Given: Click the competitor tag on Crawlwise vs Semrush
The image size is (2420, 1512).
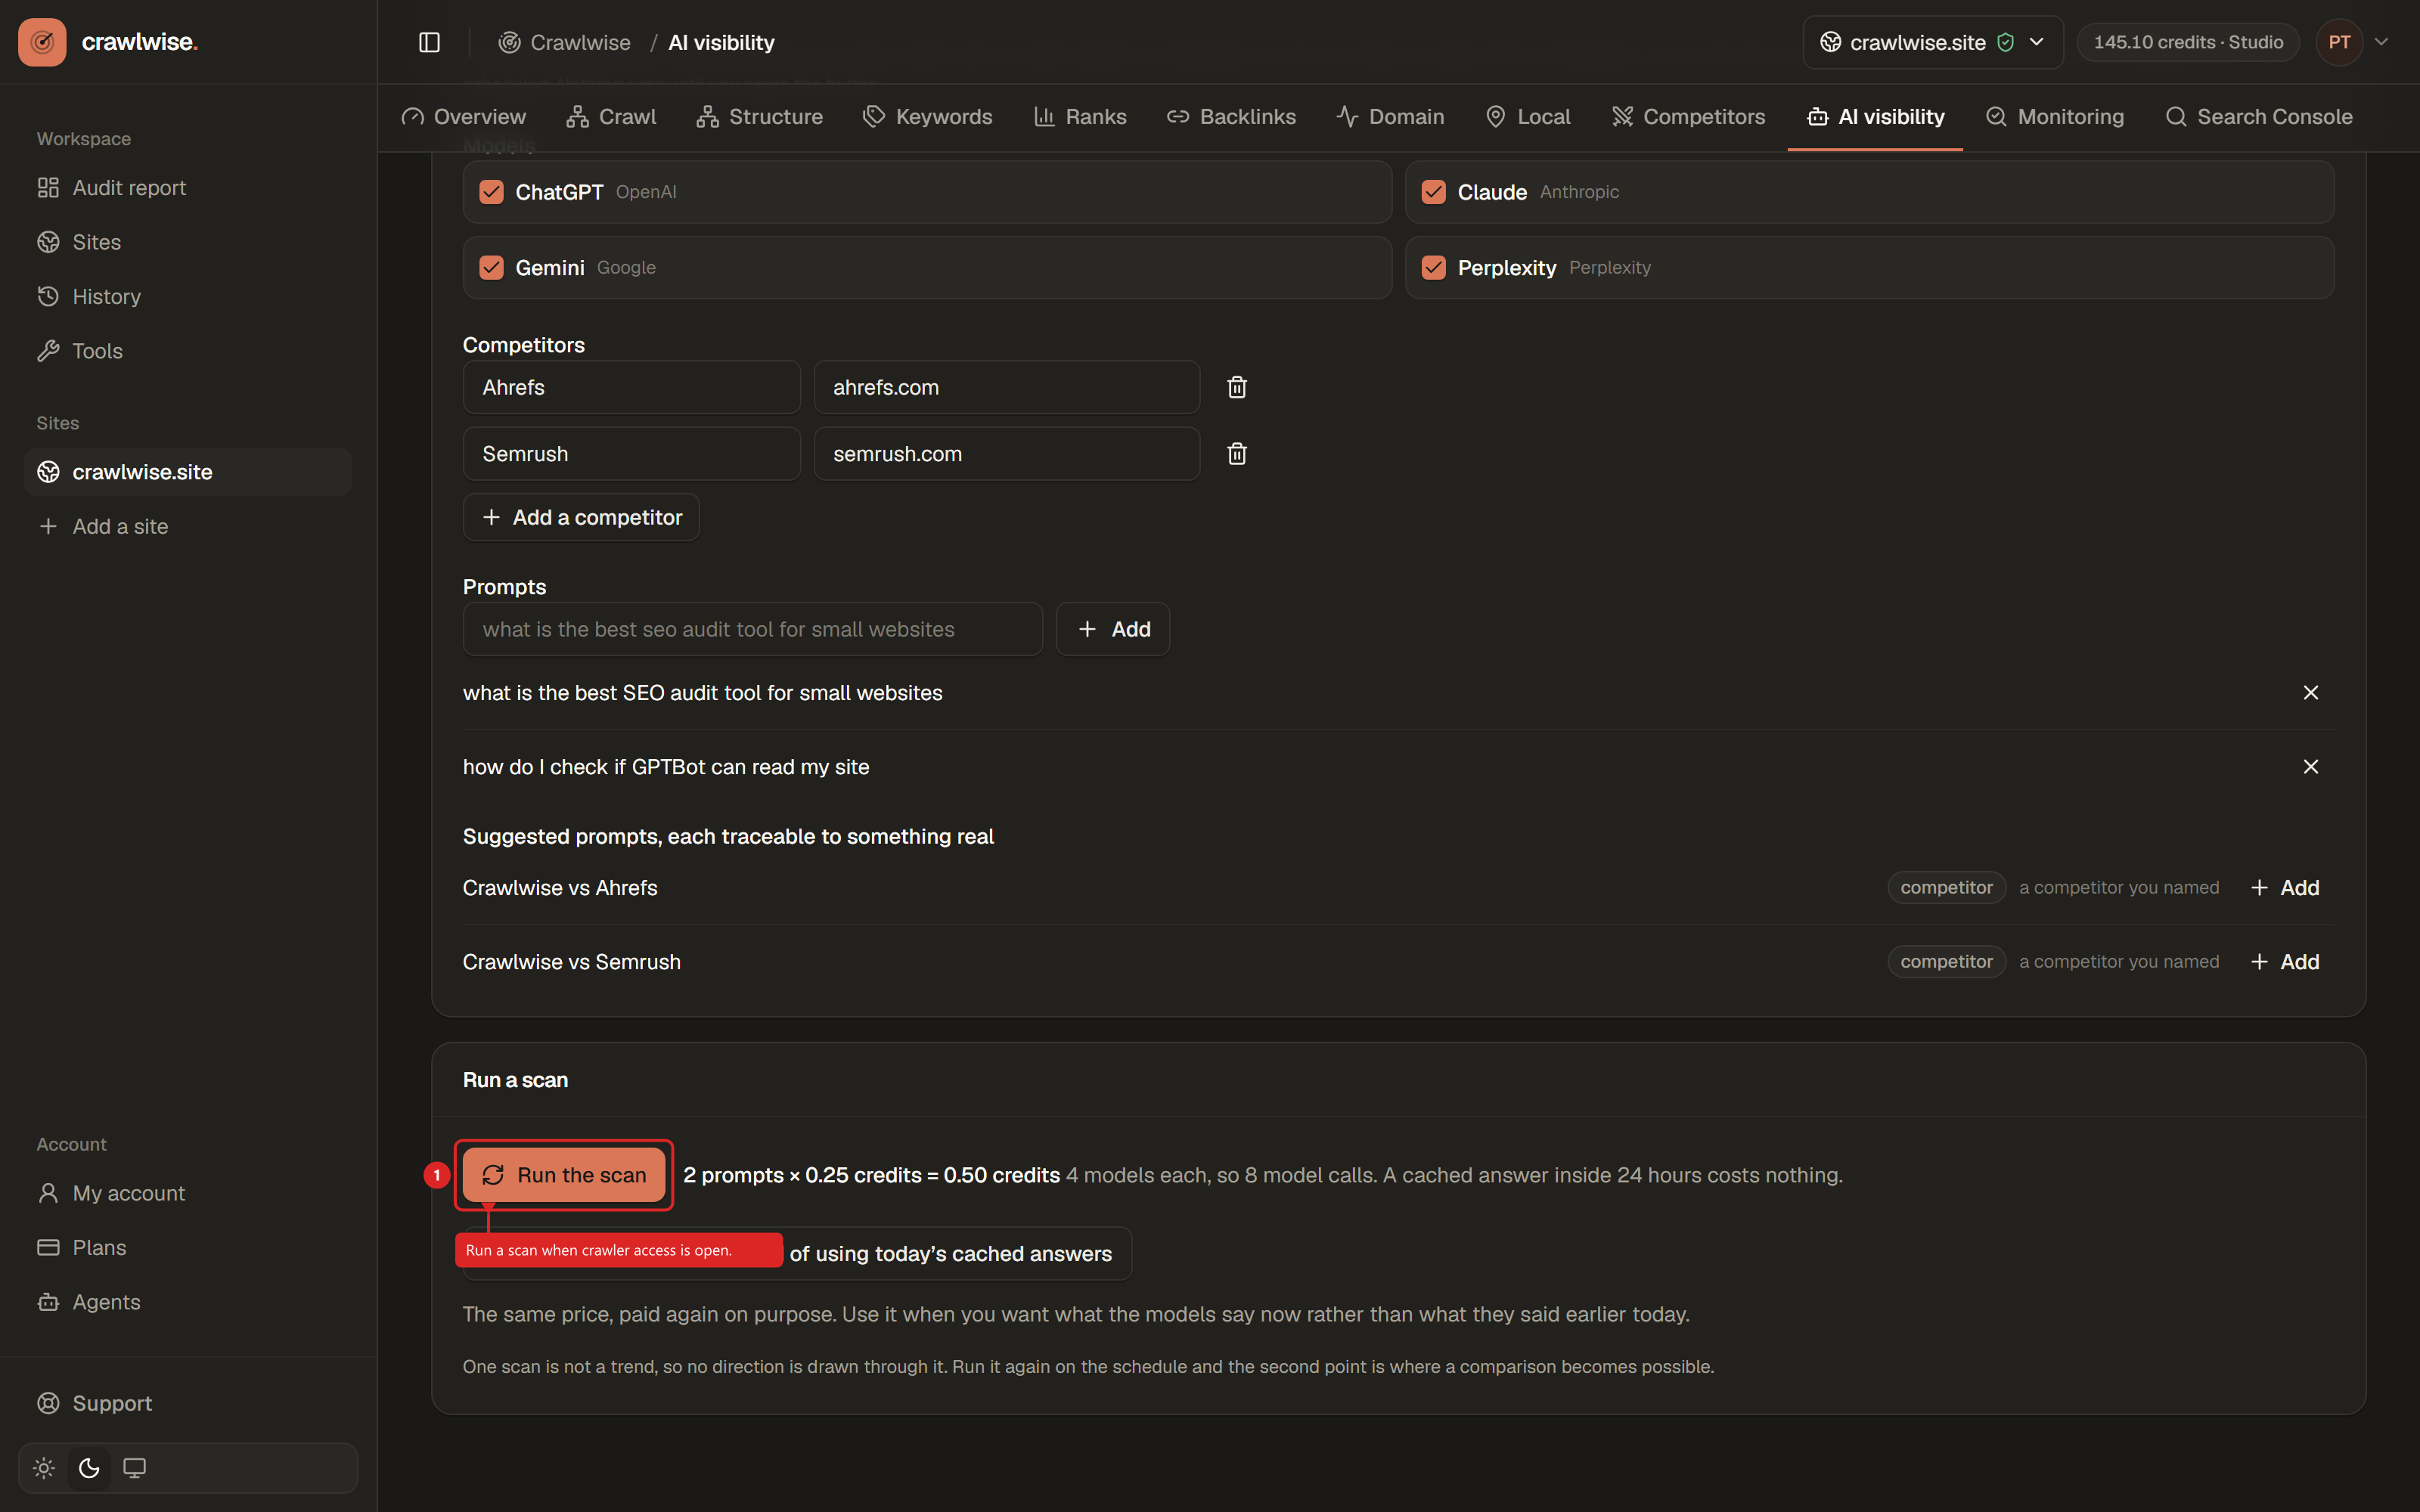Looking at the screenshot, I should tap(1946, 962).
